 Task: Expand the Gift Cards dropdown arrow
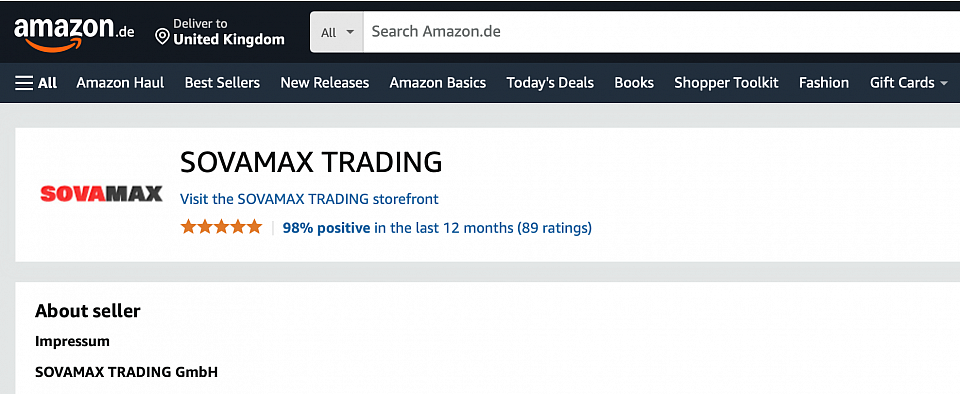pos(943,83)
